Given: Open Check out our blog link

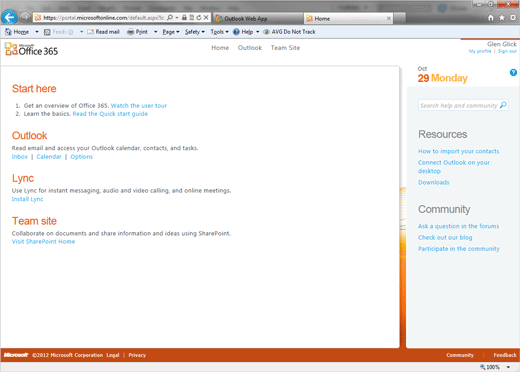Looking at the screenshot, I should (x=445, y=237).
